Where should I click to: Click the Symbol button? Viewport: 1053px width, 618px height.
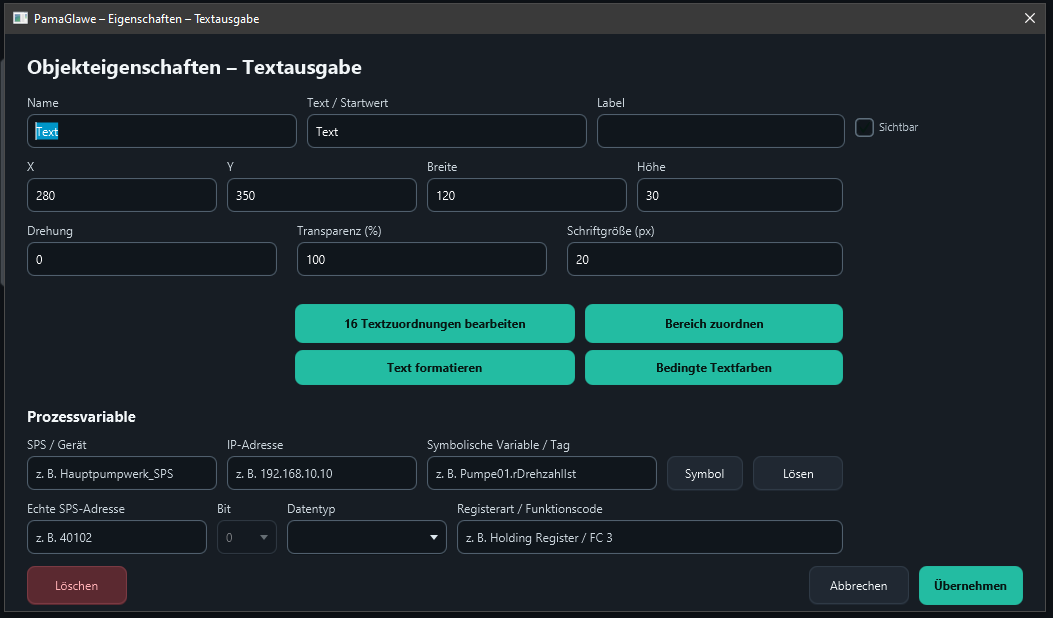click(704, 474)
